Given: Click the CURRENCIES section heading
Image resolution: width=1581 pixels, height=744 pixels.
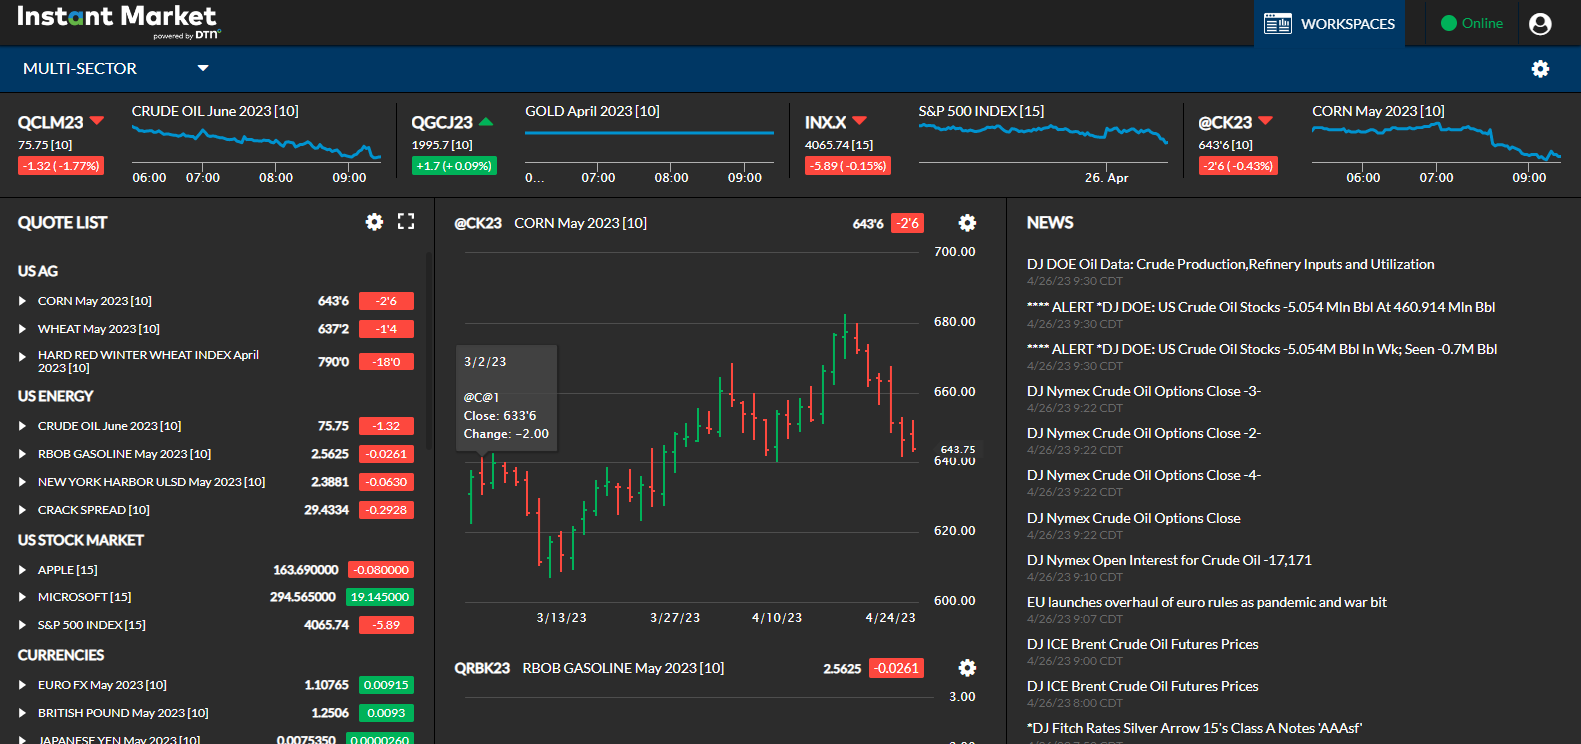Looking at the screenshot, I should pyautogui.click(x=61, y=655).
